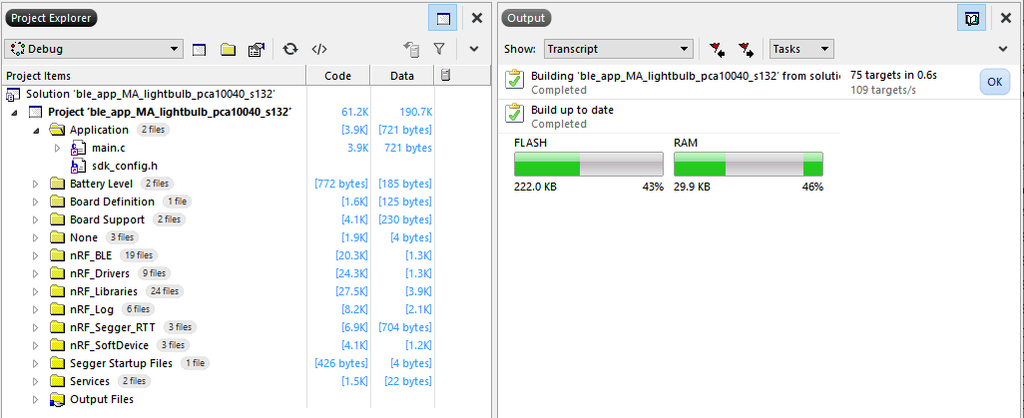Click the code brackets icon

tap(320, 48)
